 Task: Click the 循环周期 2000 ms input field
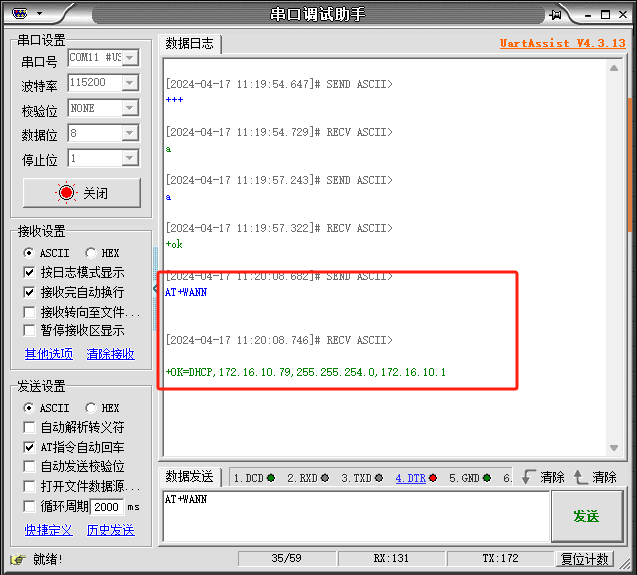[x=107, y=507]
